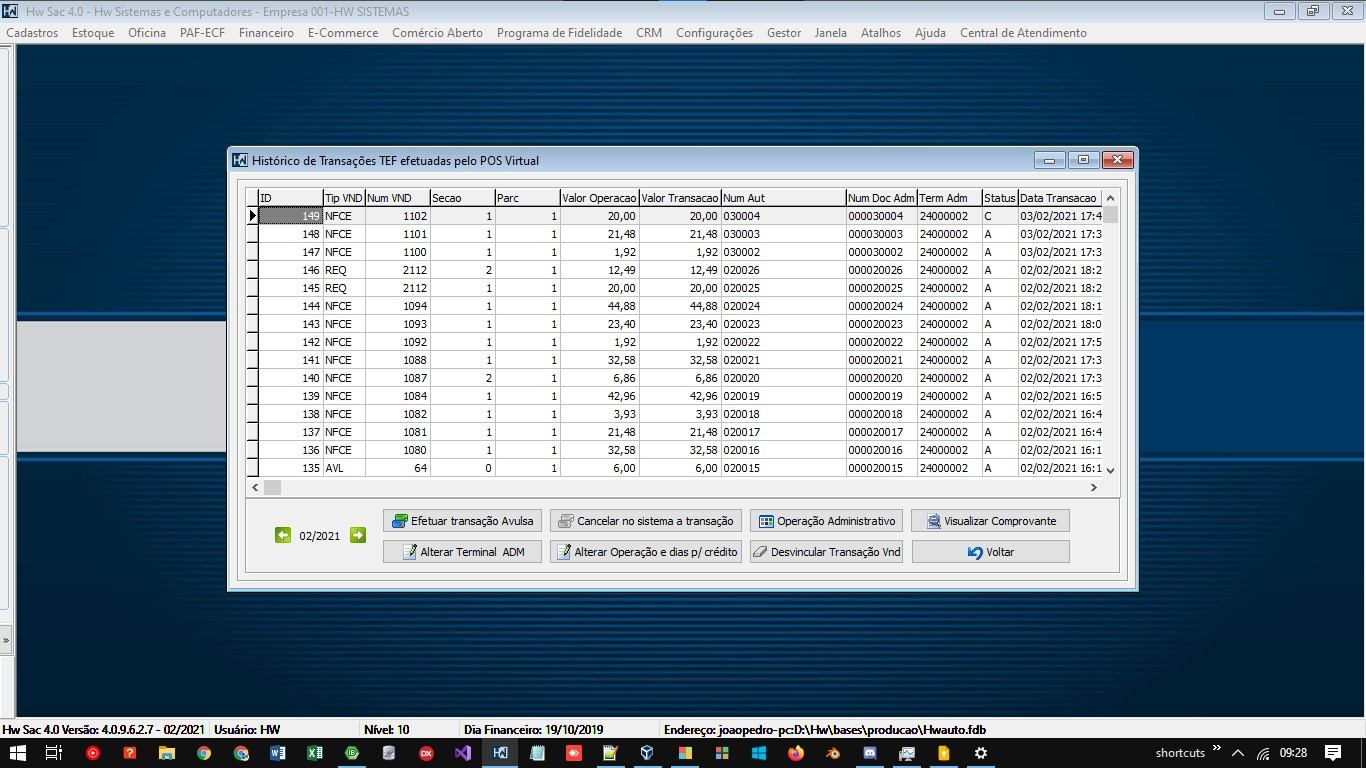Click the Voltar button
The image size is (1366, 768).
990,552
